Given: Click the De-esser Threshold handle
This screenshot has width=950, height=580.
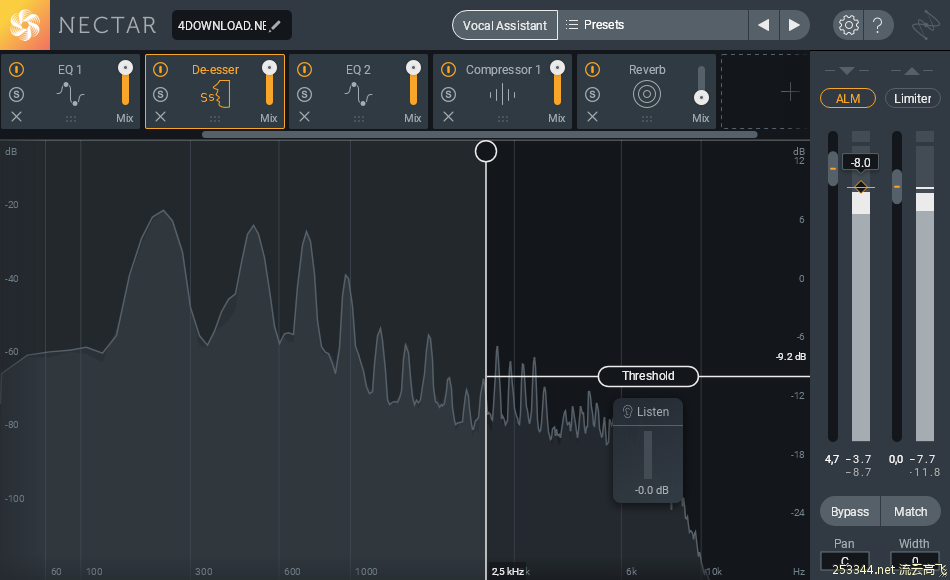Looking at the screenshot, I should (x=648, y=376).
